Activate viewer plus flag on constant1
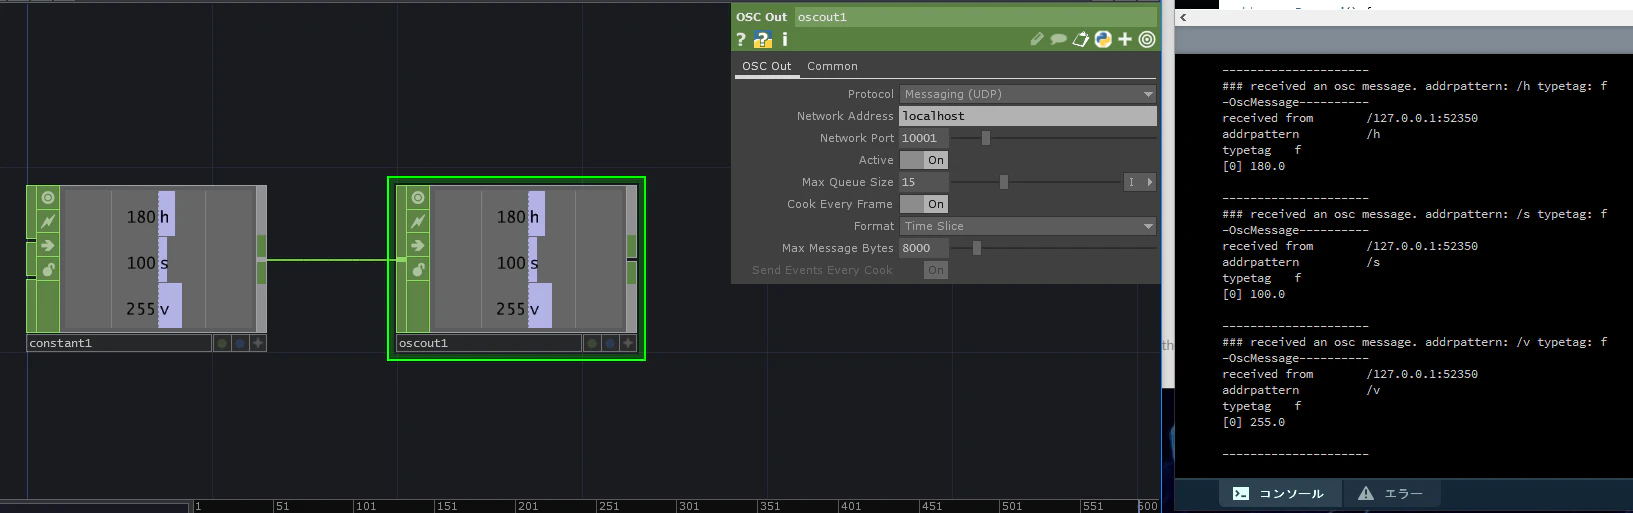This screenshot has width=1633, height=513. click(x=258, y=343)
